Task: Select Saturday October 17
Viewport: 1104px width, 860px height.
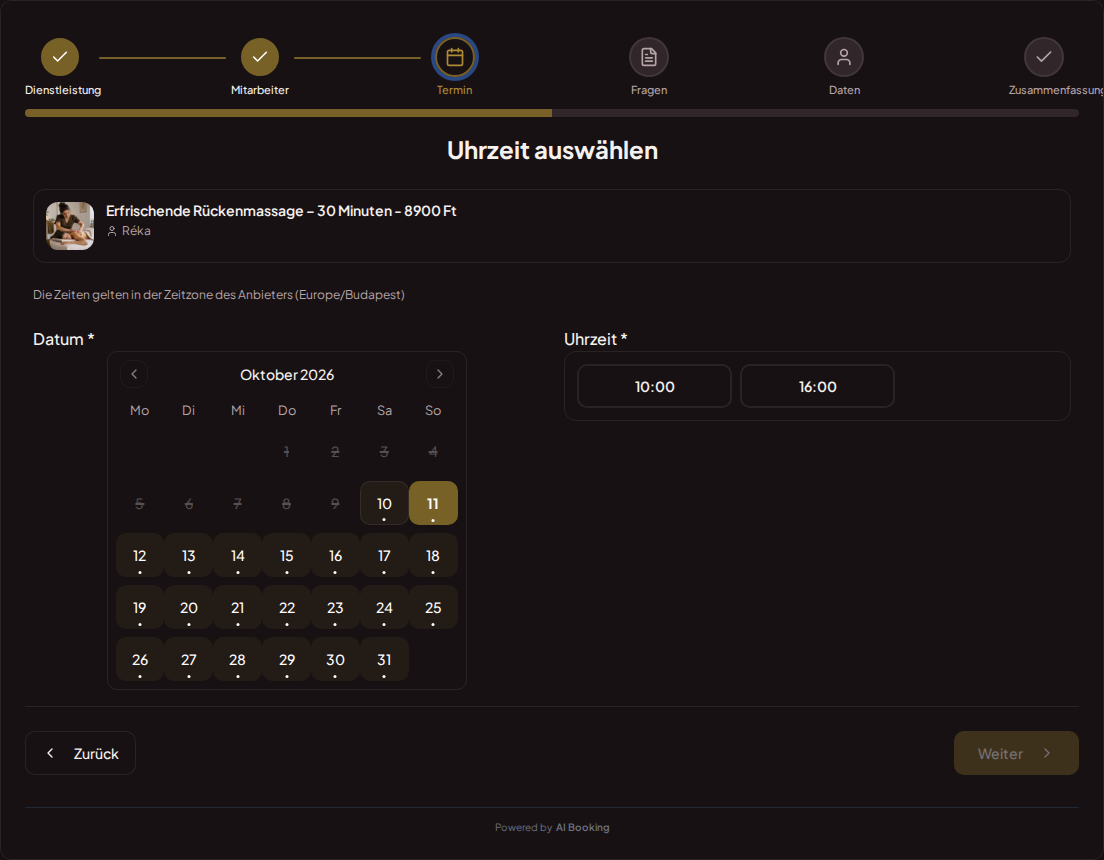Action: 384,555
